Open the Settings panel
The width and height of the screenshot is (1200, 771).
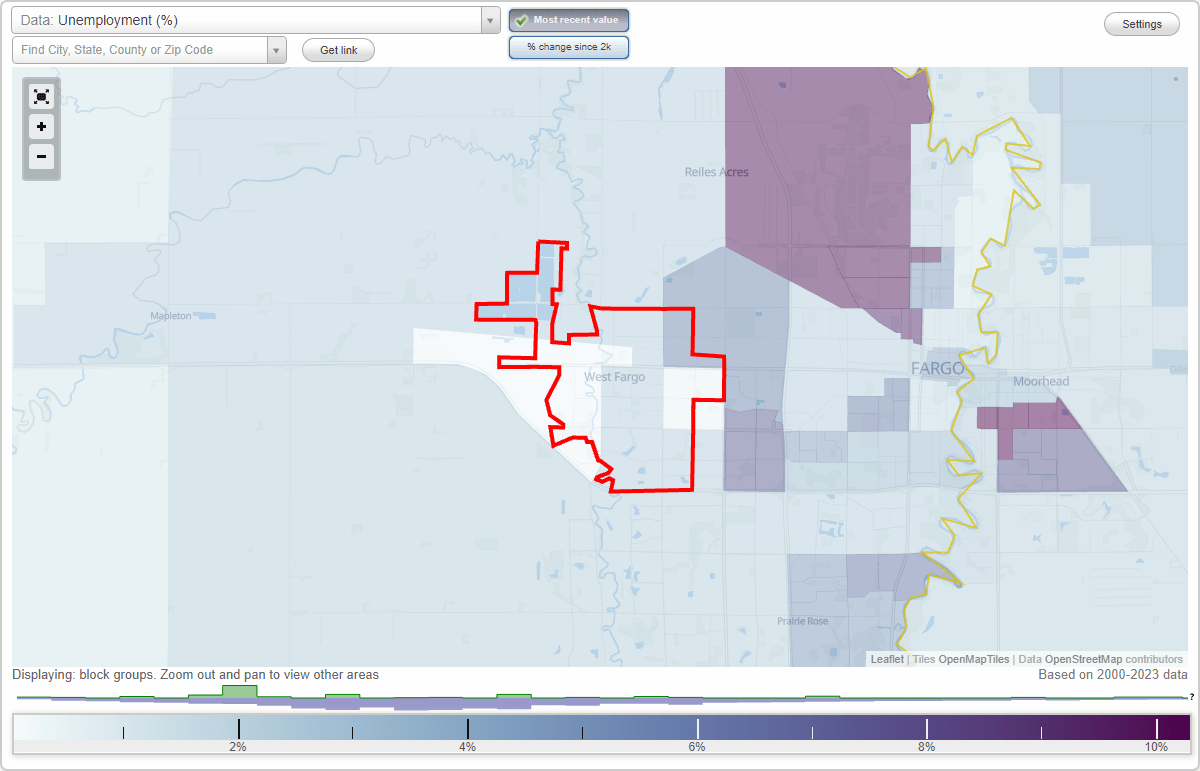click(1141, 23)
